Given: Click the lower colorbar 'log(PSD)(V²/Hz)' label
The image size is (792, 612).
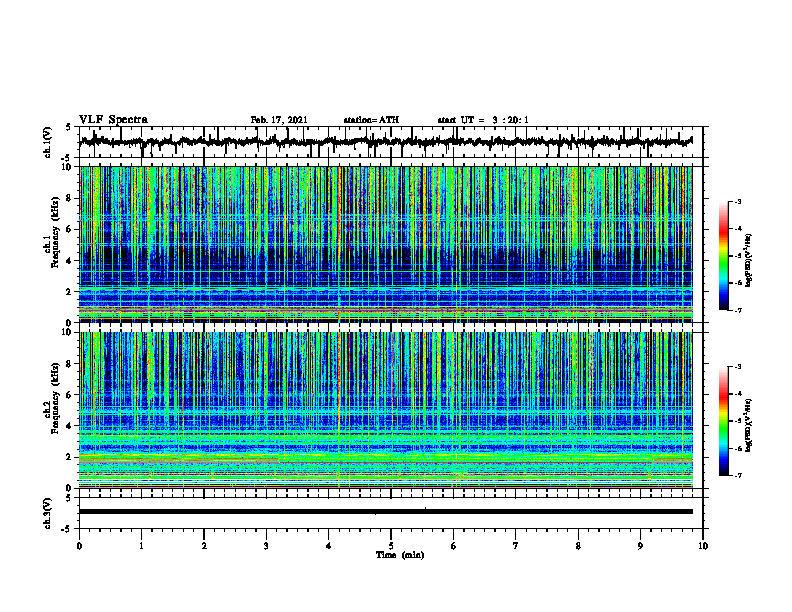Looking at the screenshot, I should click(x=749, y=425).
